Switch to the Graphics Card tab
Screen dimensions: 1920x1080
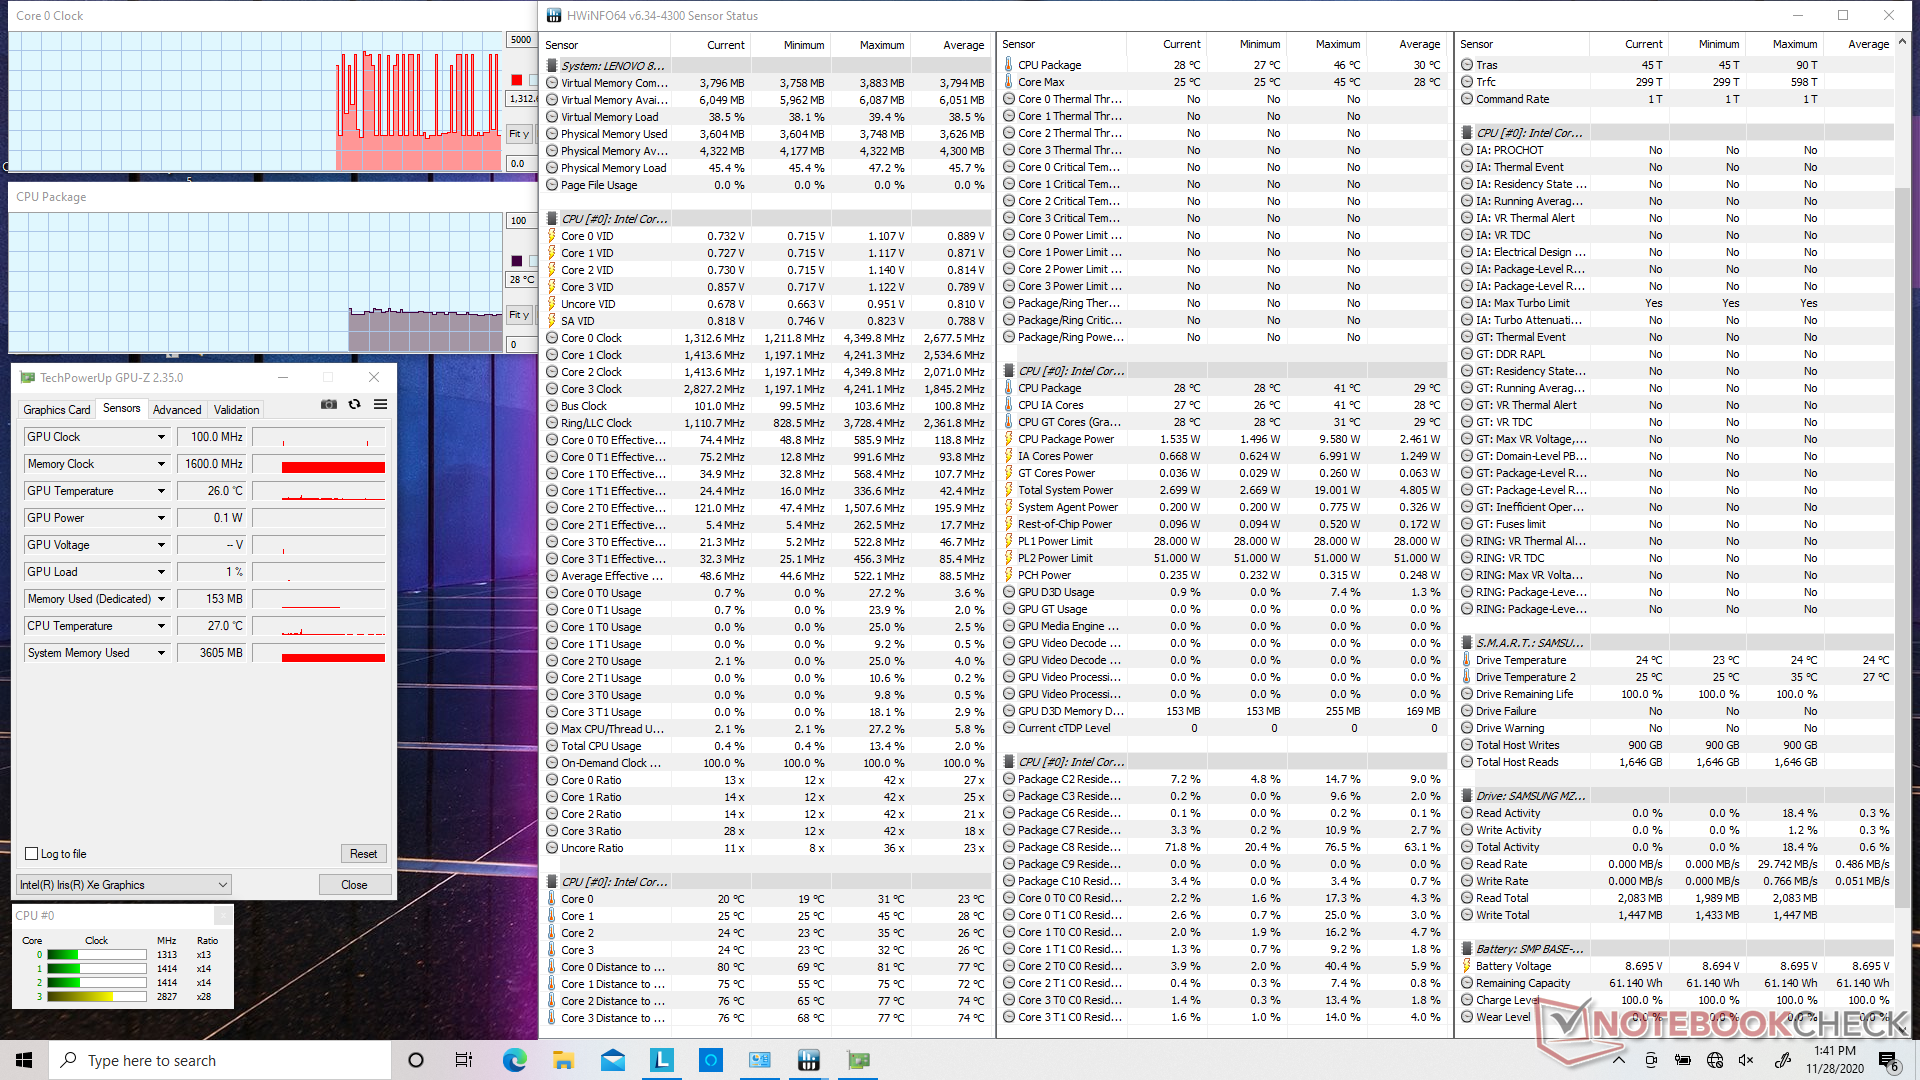tap(57, 410)
